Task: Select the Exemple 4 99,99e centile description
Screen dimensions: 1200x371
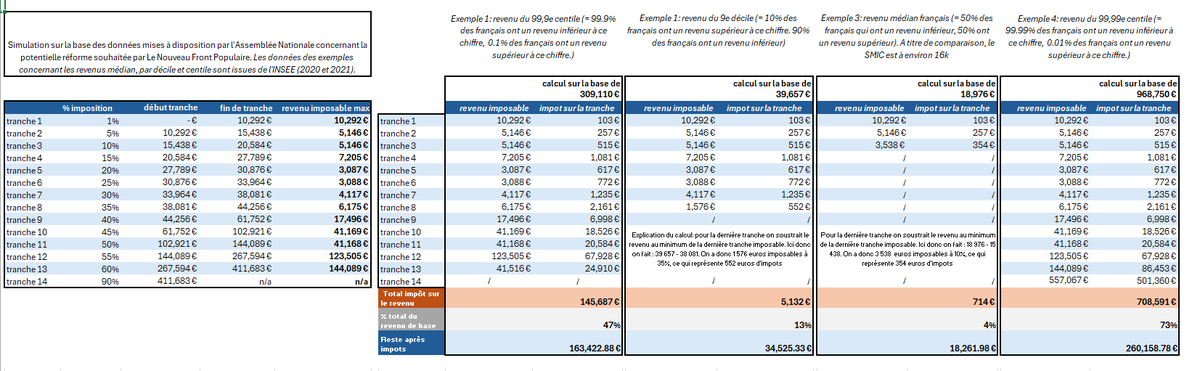Action: tap(1088, 37)
